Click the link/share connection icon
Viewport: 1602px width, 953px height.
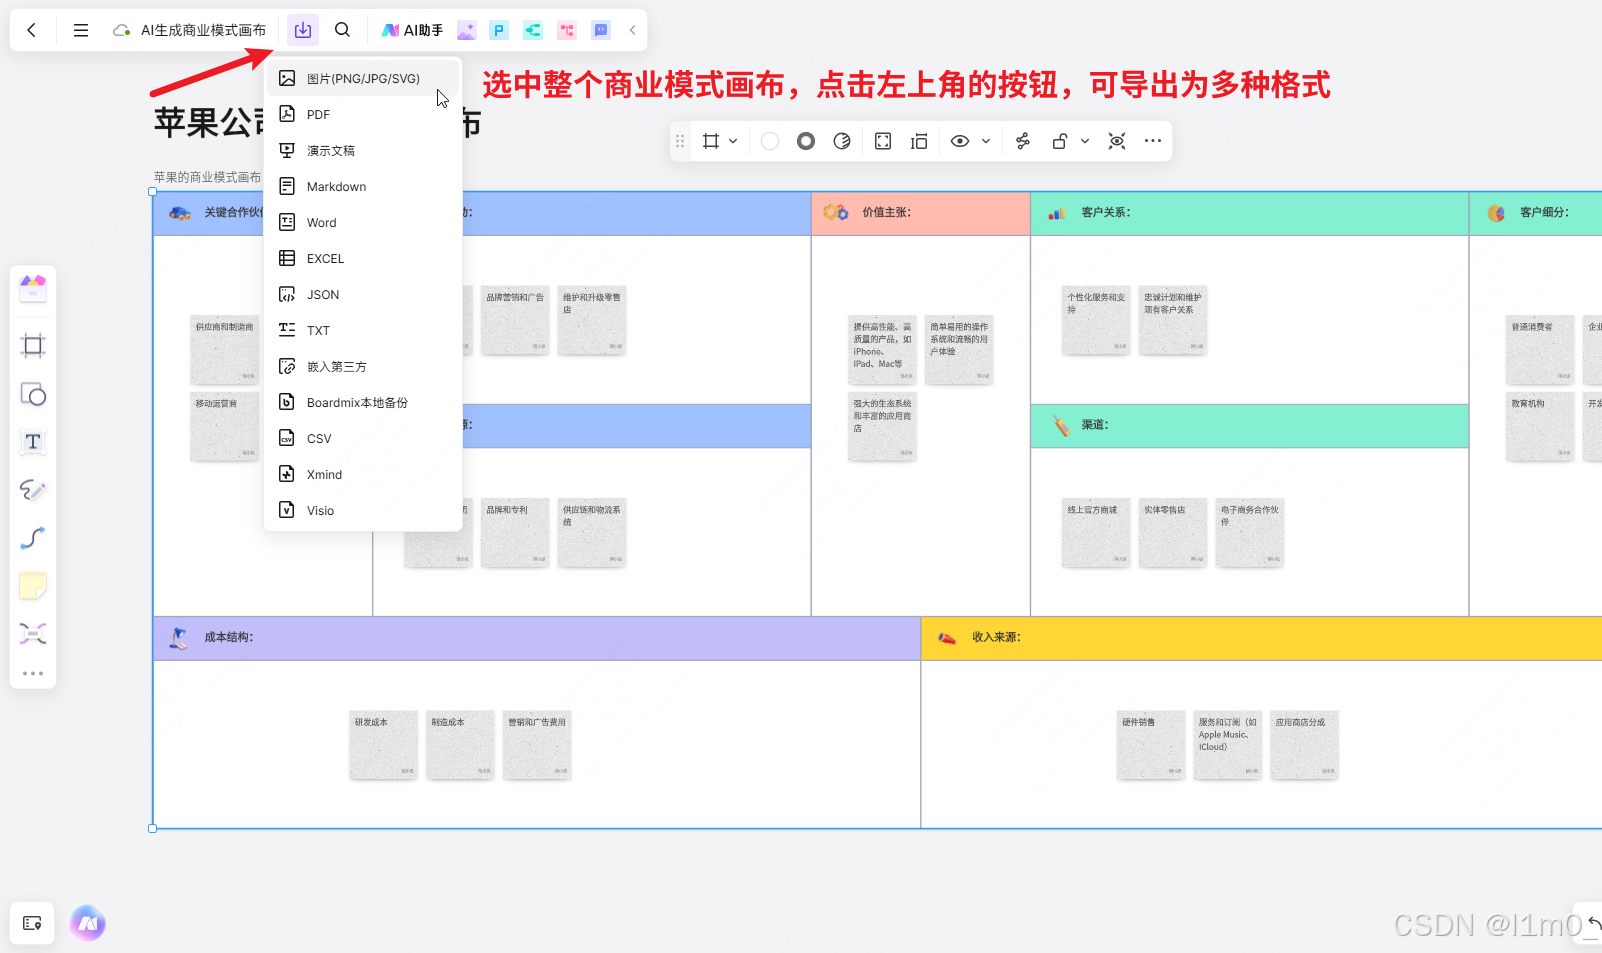tap(1023, 141)
